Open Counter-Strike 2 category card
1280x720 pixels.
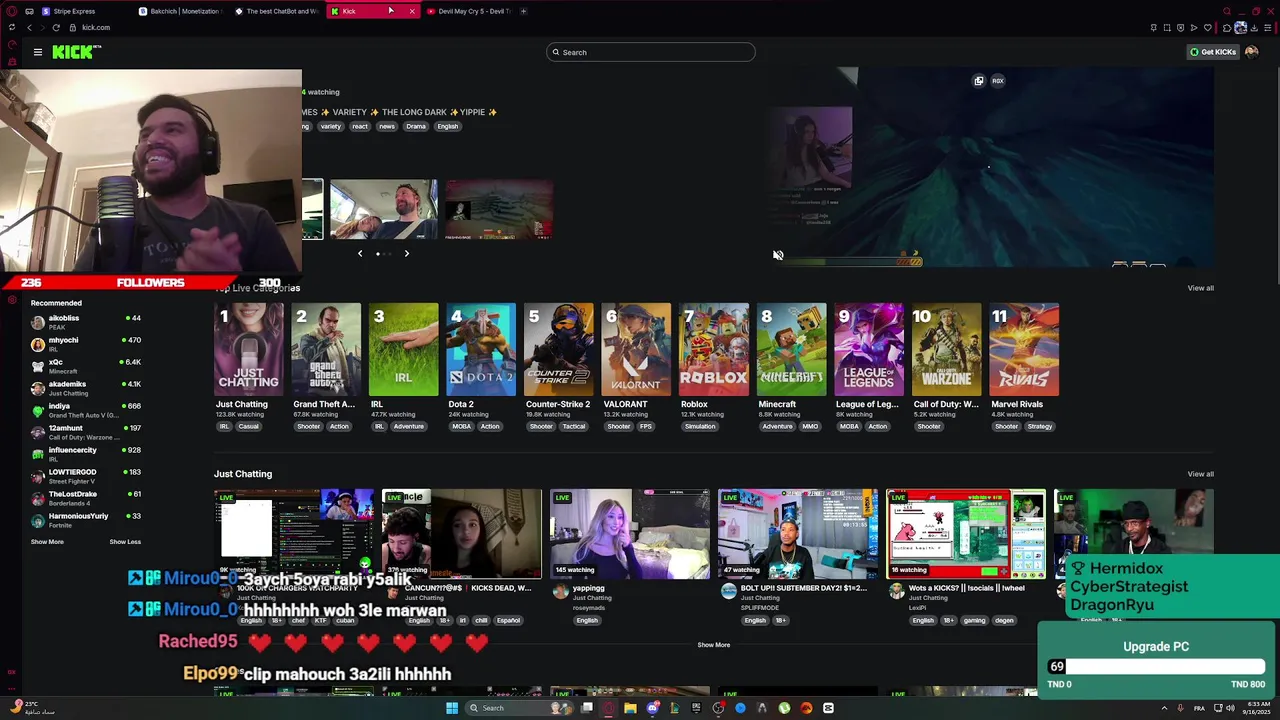[559, 350]
